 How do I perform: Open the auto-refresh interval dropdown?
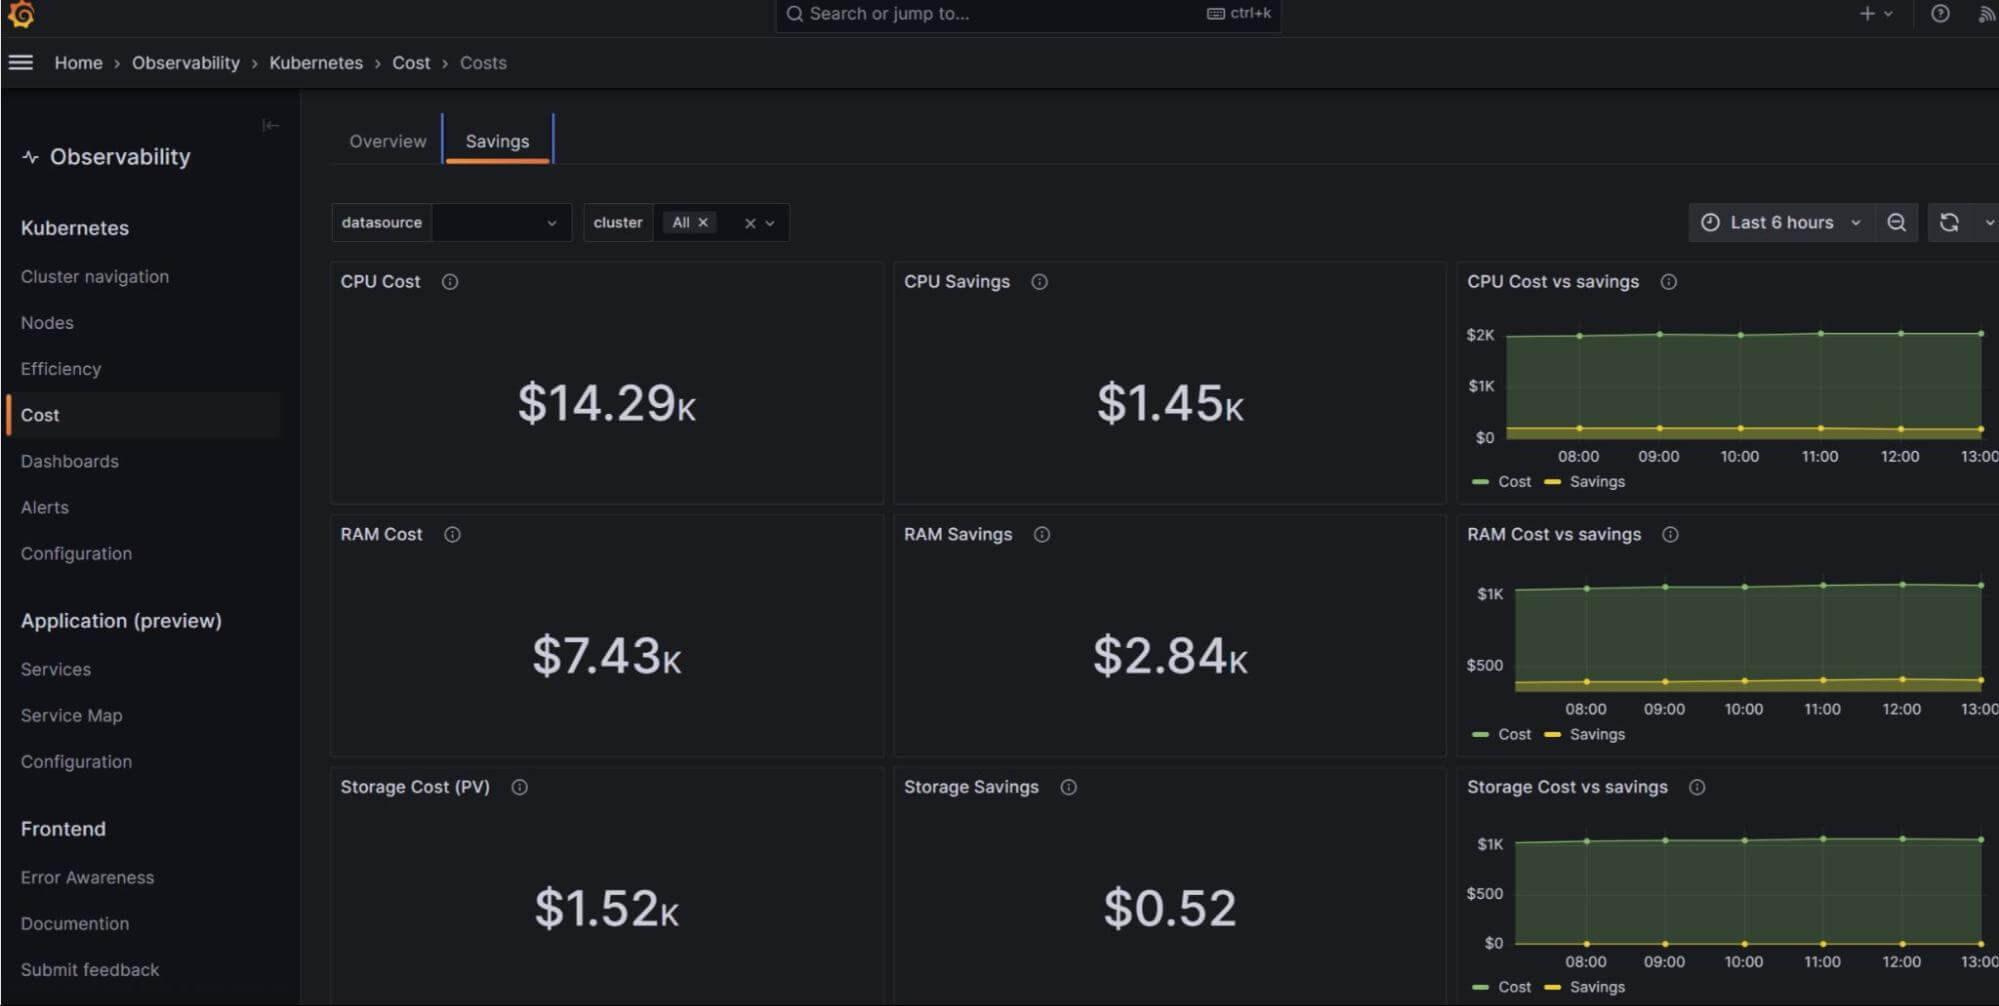pyautogui.click(x=1988, y=222)
